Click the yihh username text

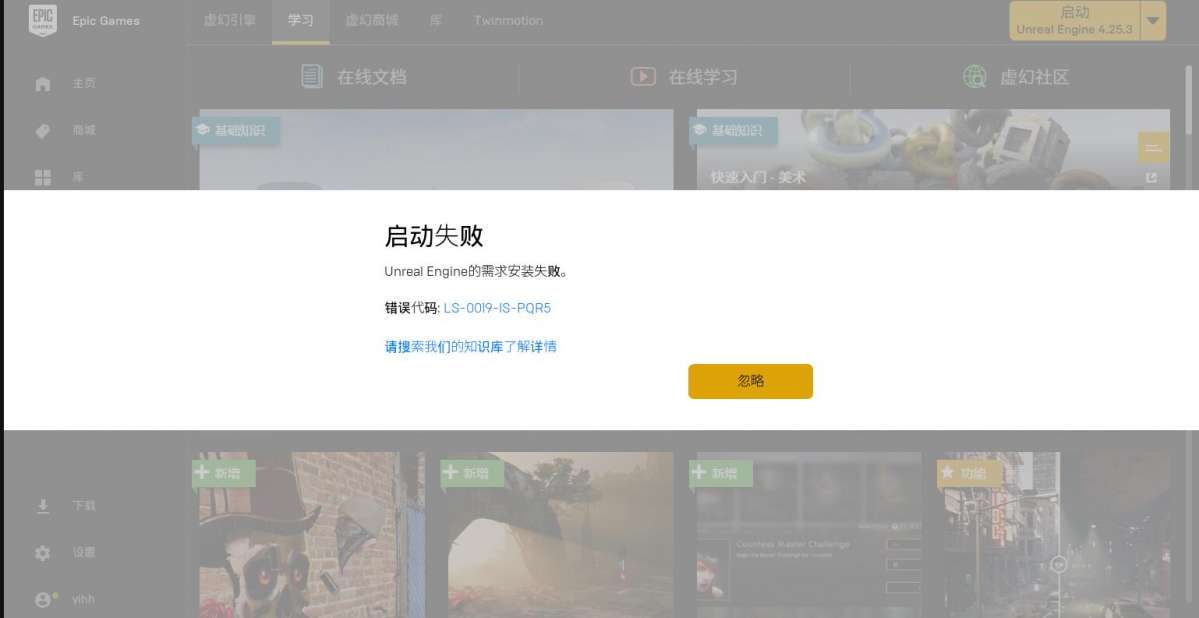83,600
